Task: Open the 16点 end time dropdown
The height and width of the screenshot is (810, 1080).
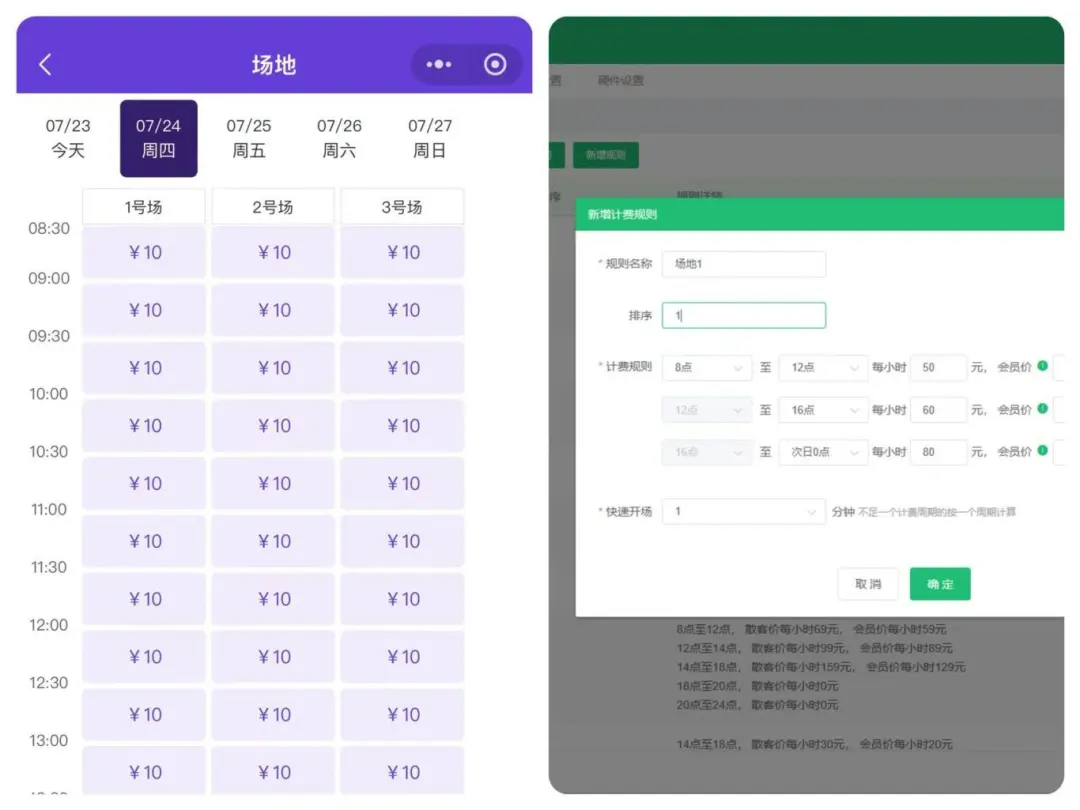Action: coord(822,410)
